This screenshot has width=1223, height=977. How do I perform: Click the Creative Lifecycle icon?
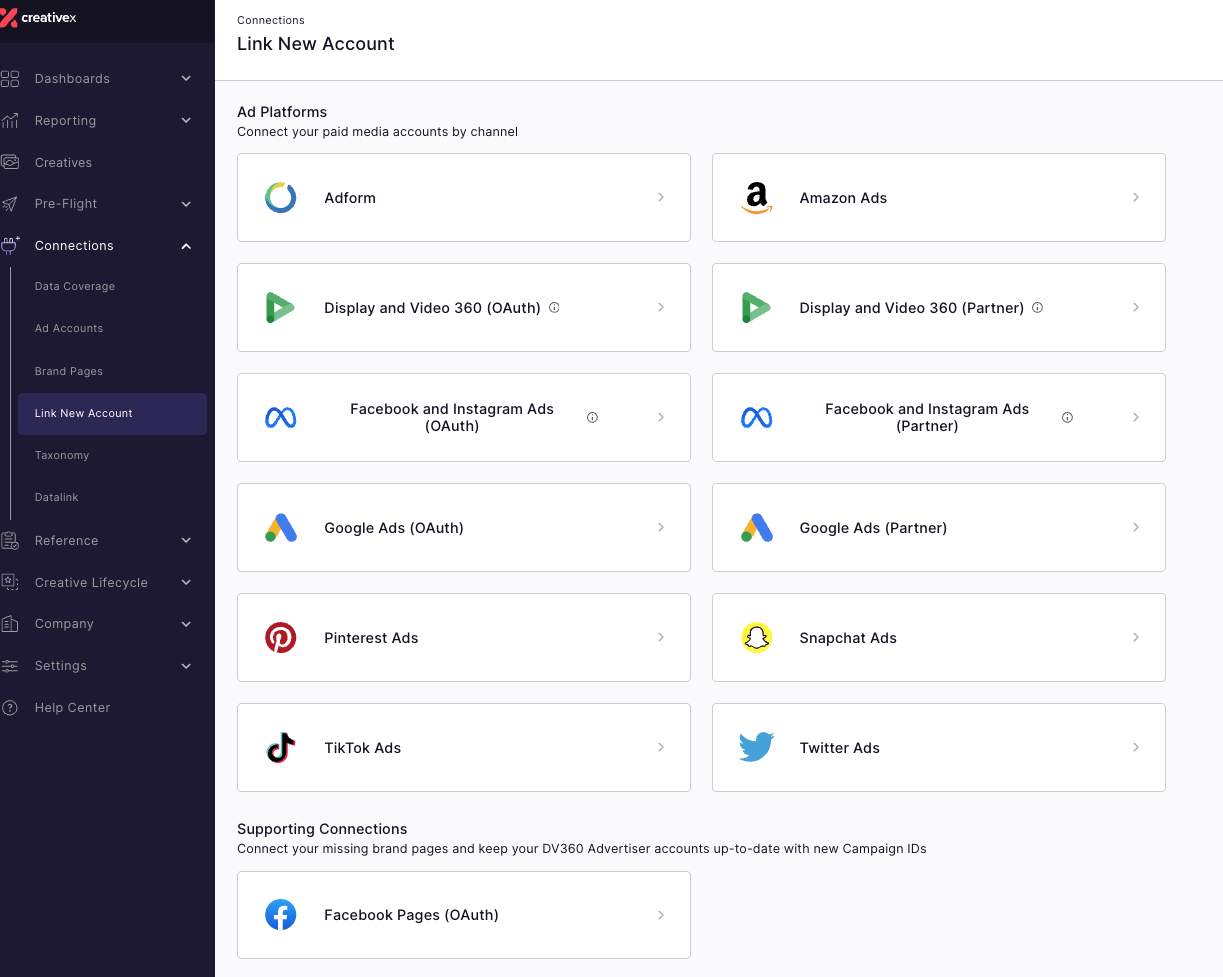click(10, 582)
